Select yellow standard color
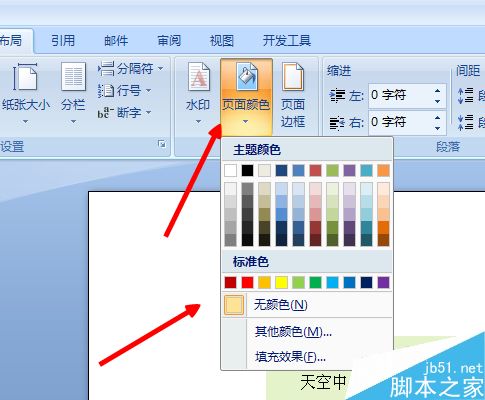The image size is (485, 400). pyautogui.click(x=281, y=282)
